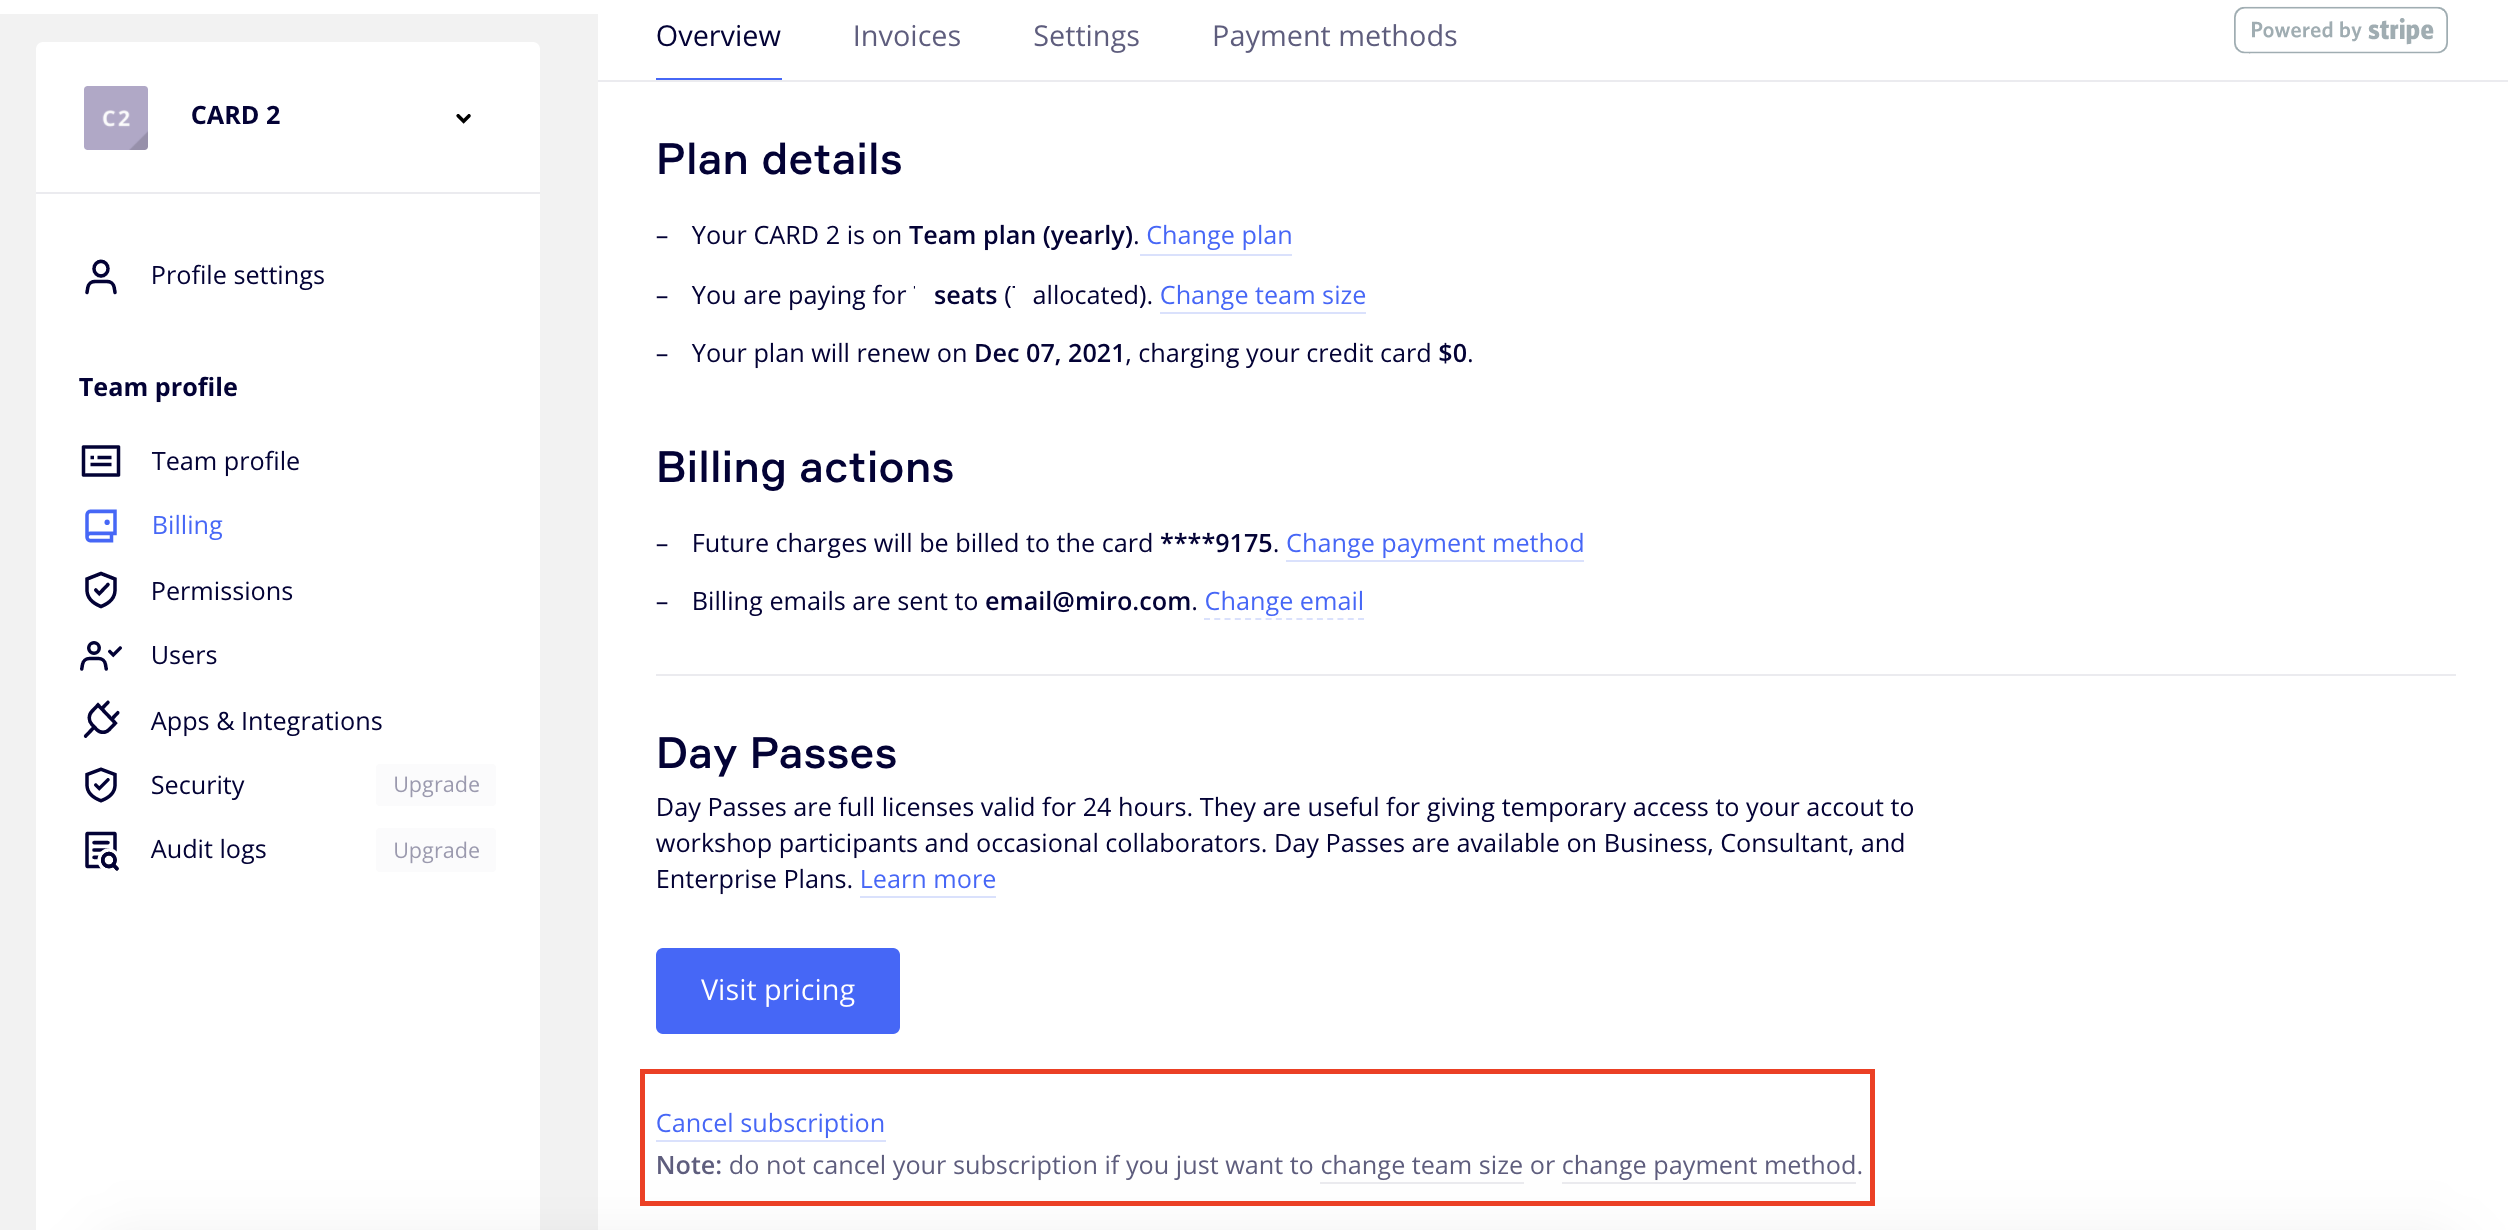Open the Change team size link
Viewport: 2508px width, 1230px height.
1262,295
